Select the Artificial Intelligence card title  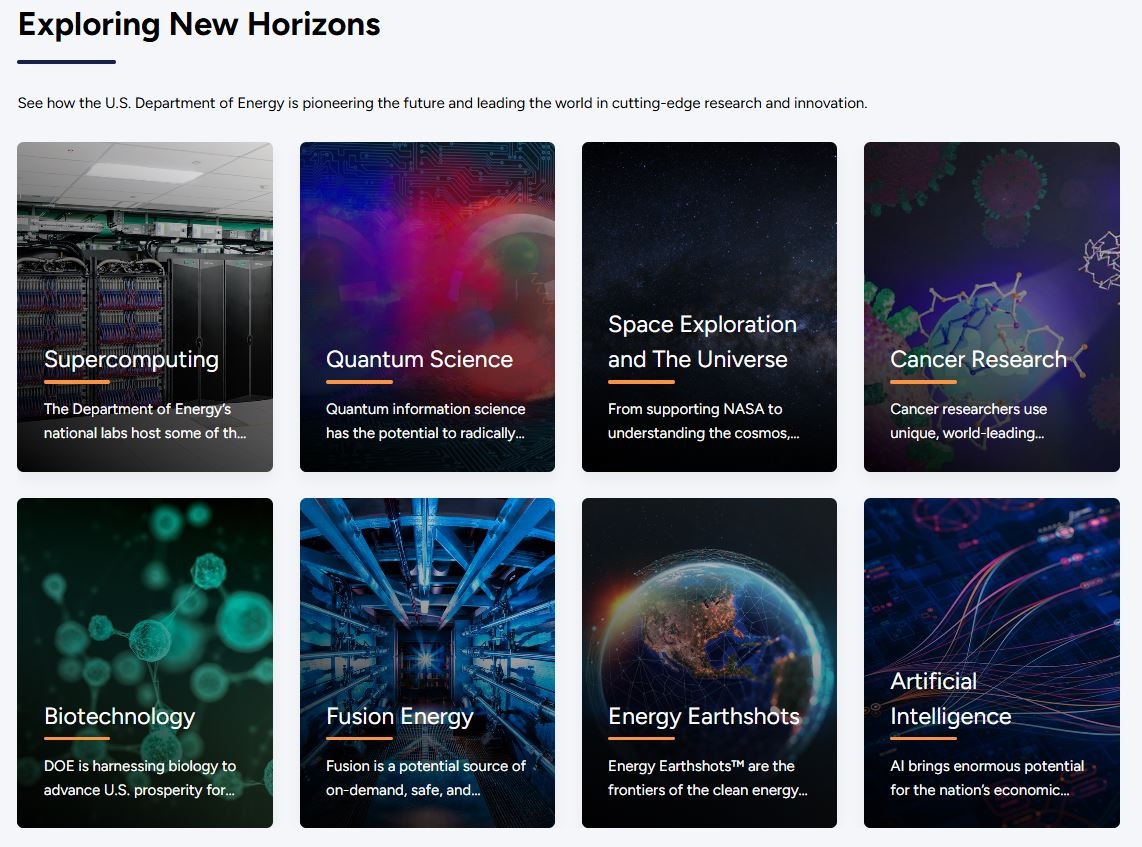click(x=950, y=699)
